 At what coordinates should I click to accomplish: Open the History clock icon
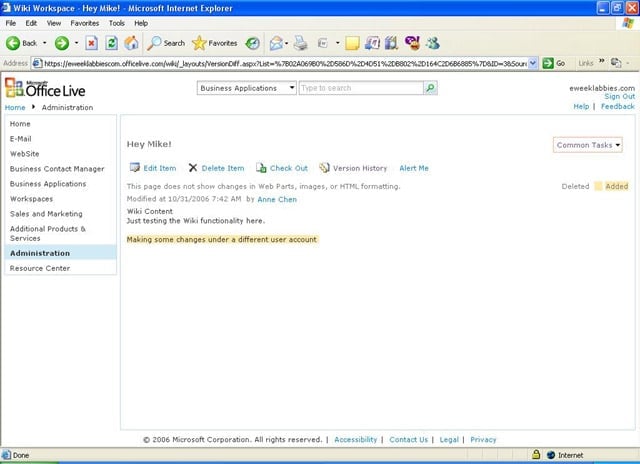coord(252,43)
